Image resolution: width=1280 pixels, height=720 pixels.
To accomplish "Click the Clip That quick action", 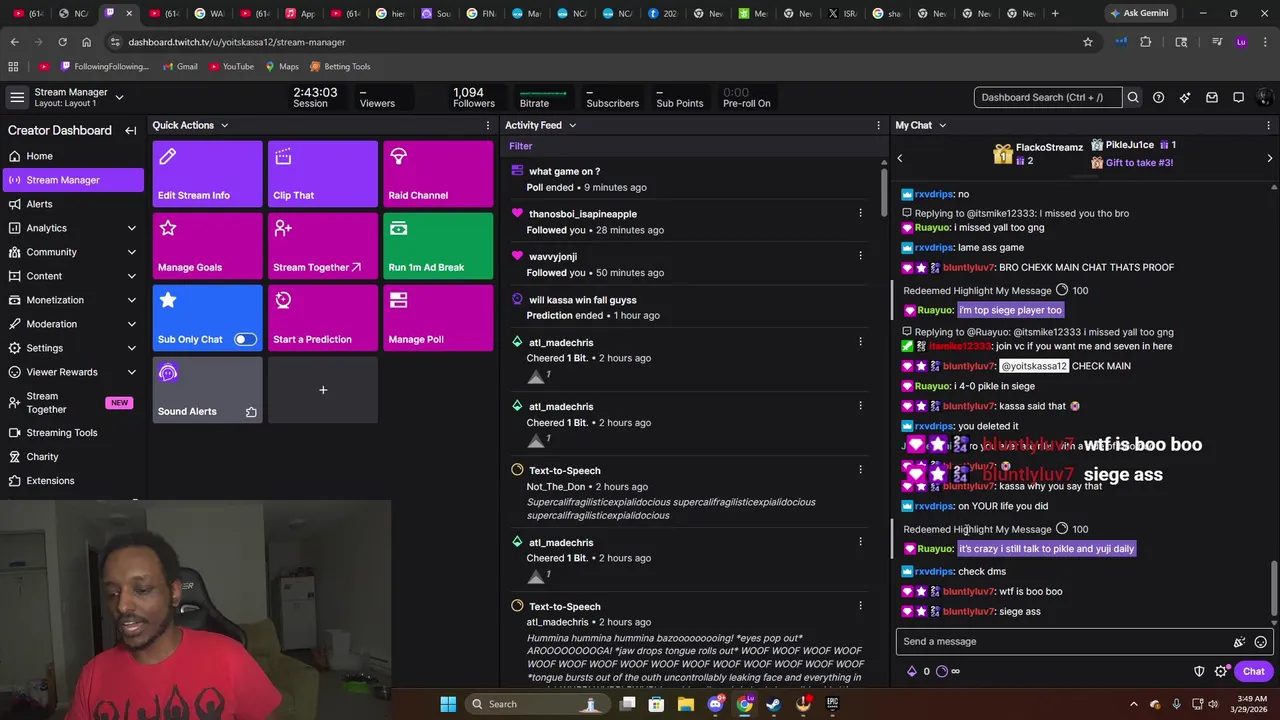I will (x=323, y=174).
